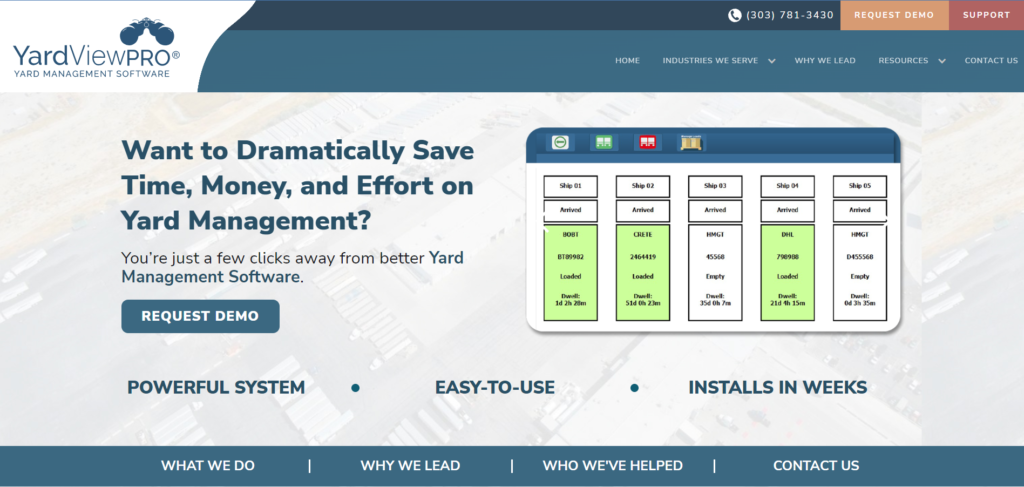Click the blue Request Demo hero button
The width and height of the screenshot is (1024, 487).
coord(200,316)
